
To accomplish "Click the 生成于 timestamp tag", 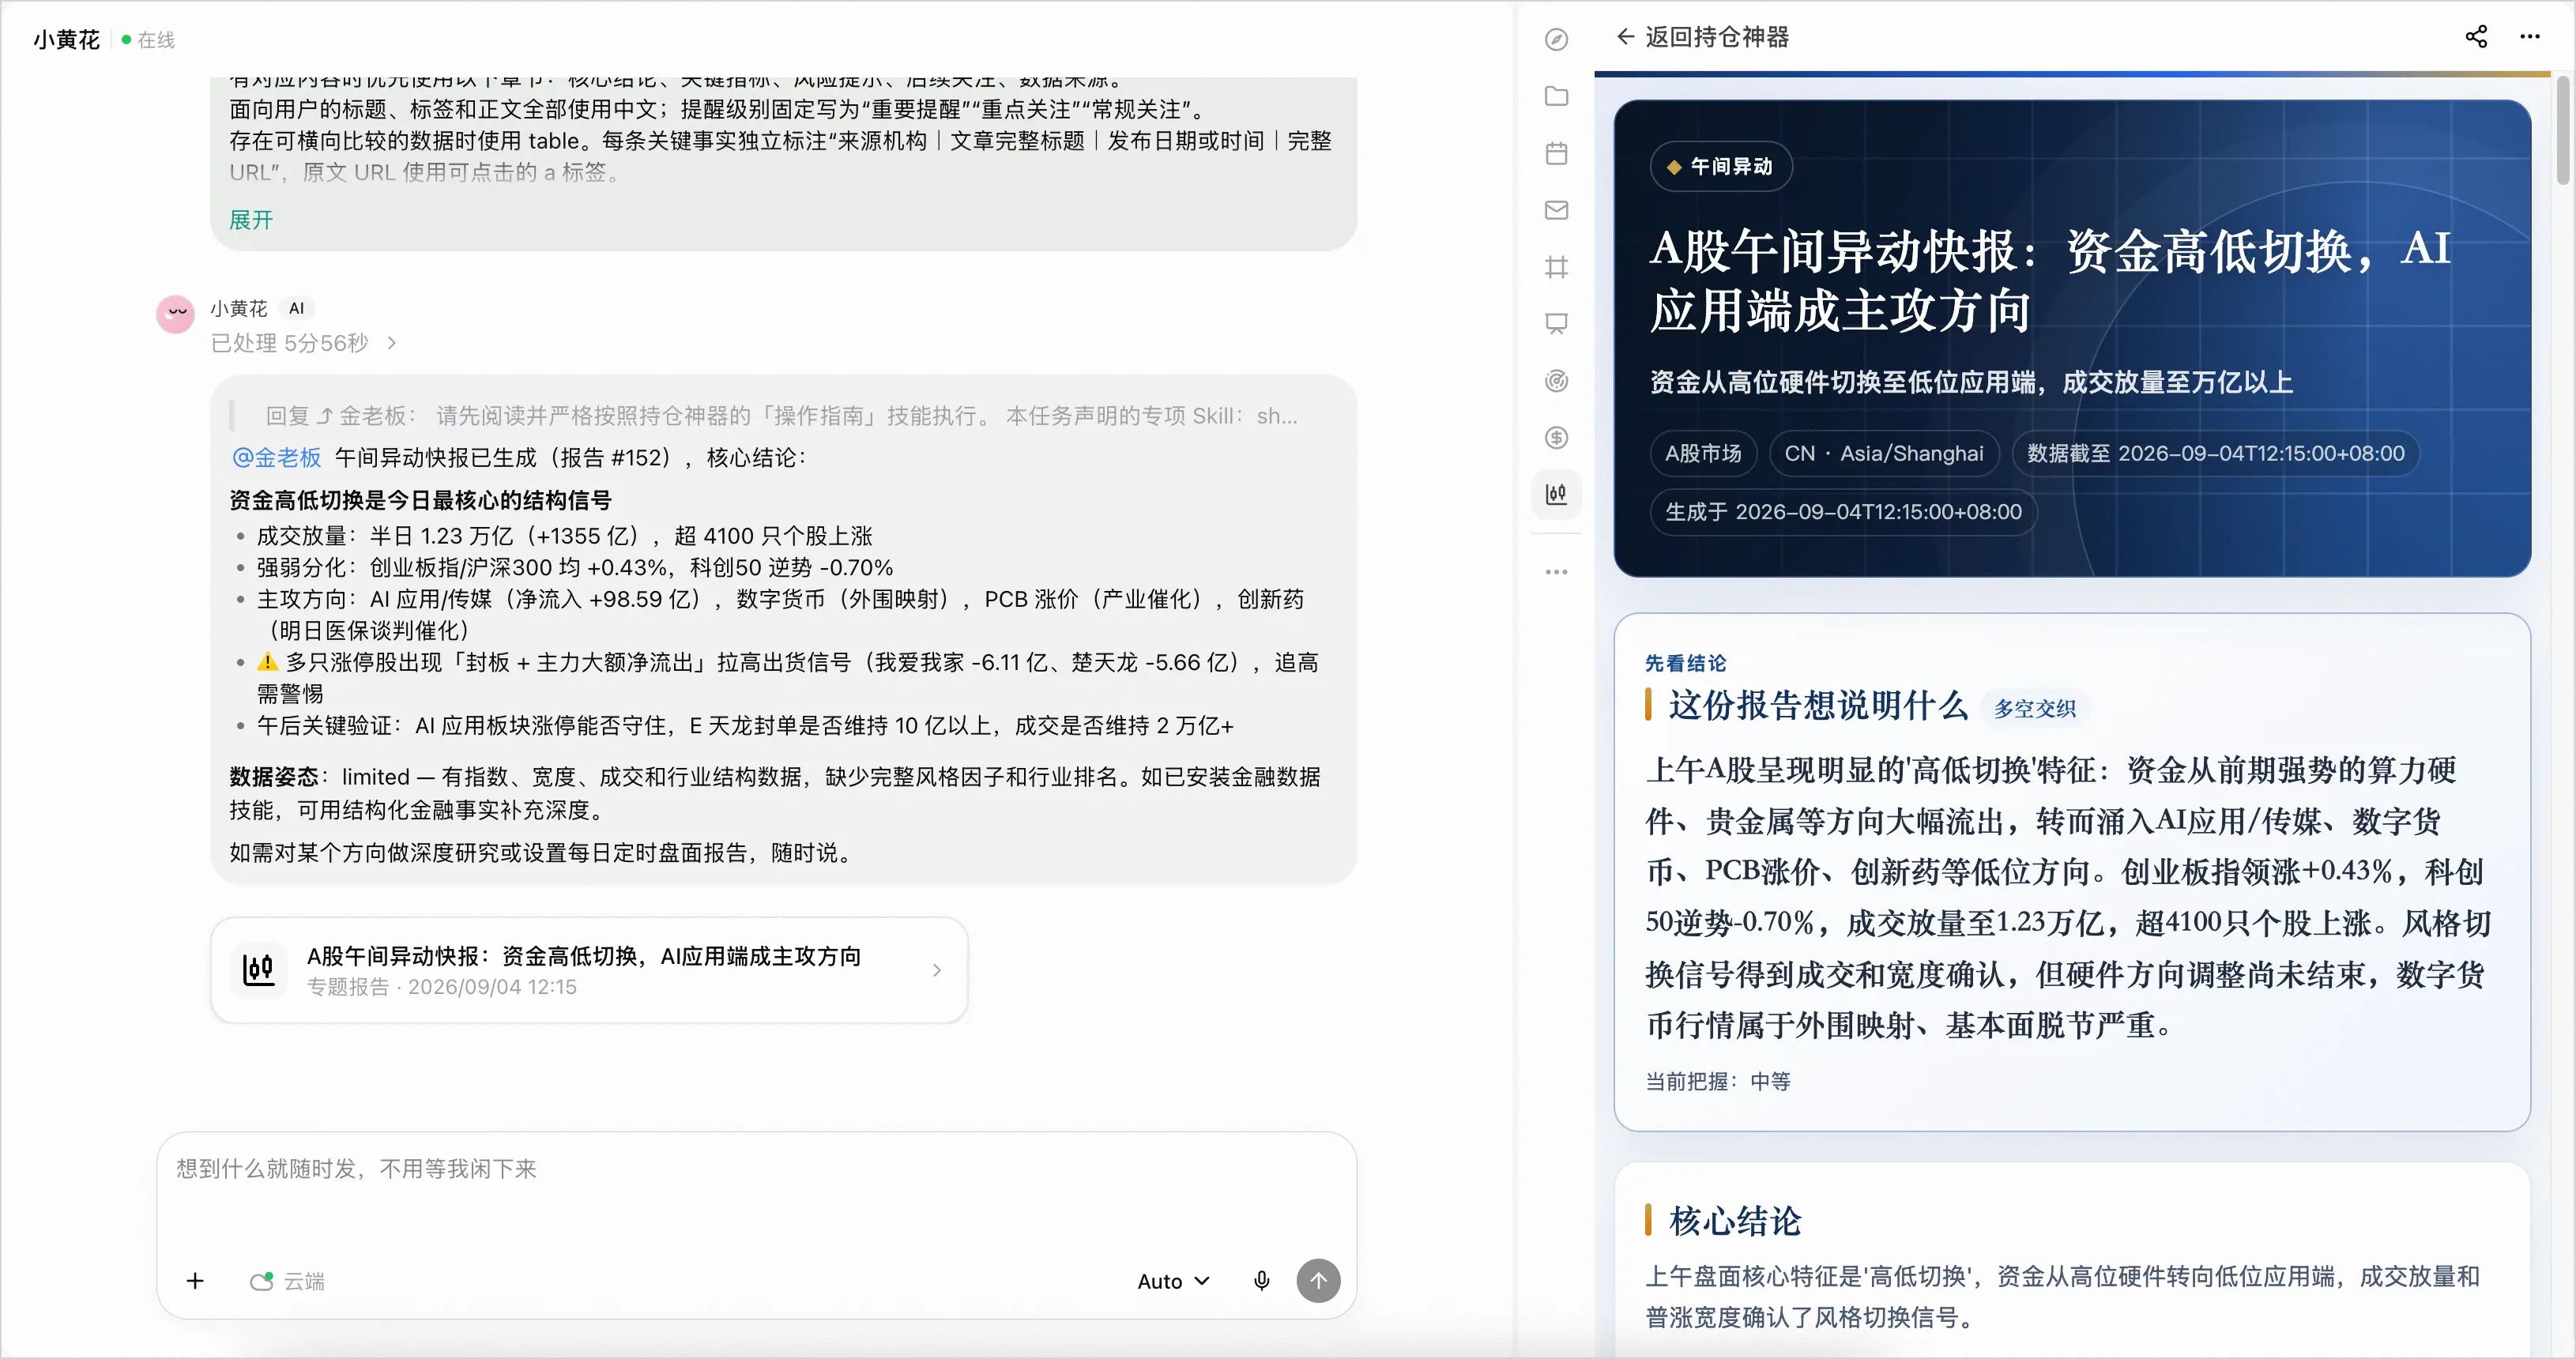I will click(x=1843, y=511).
